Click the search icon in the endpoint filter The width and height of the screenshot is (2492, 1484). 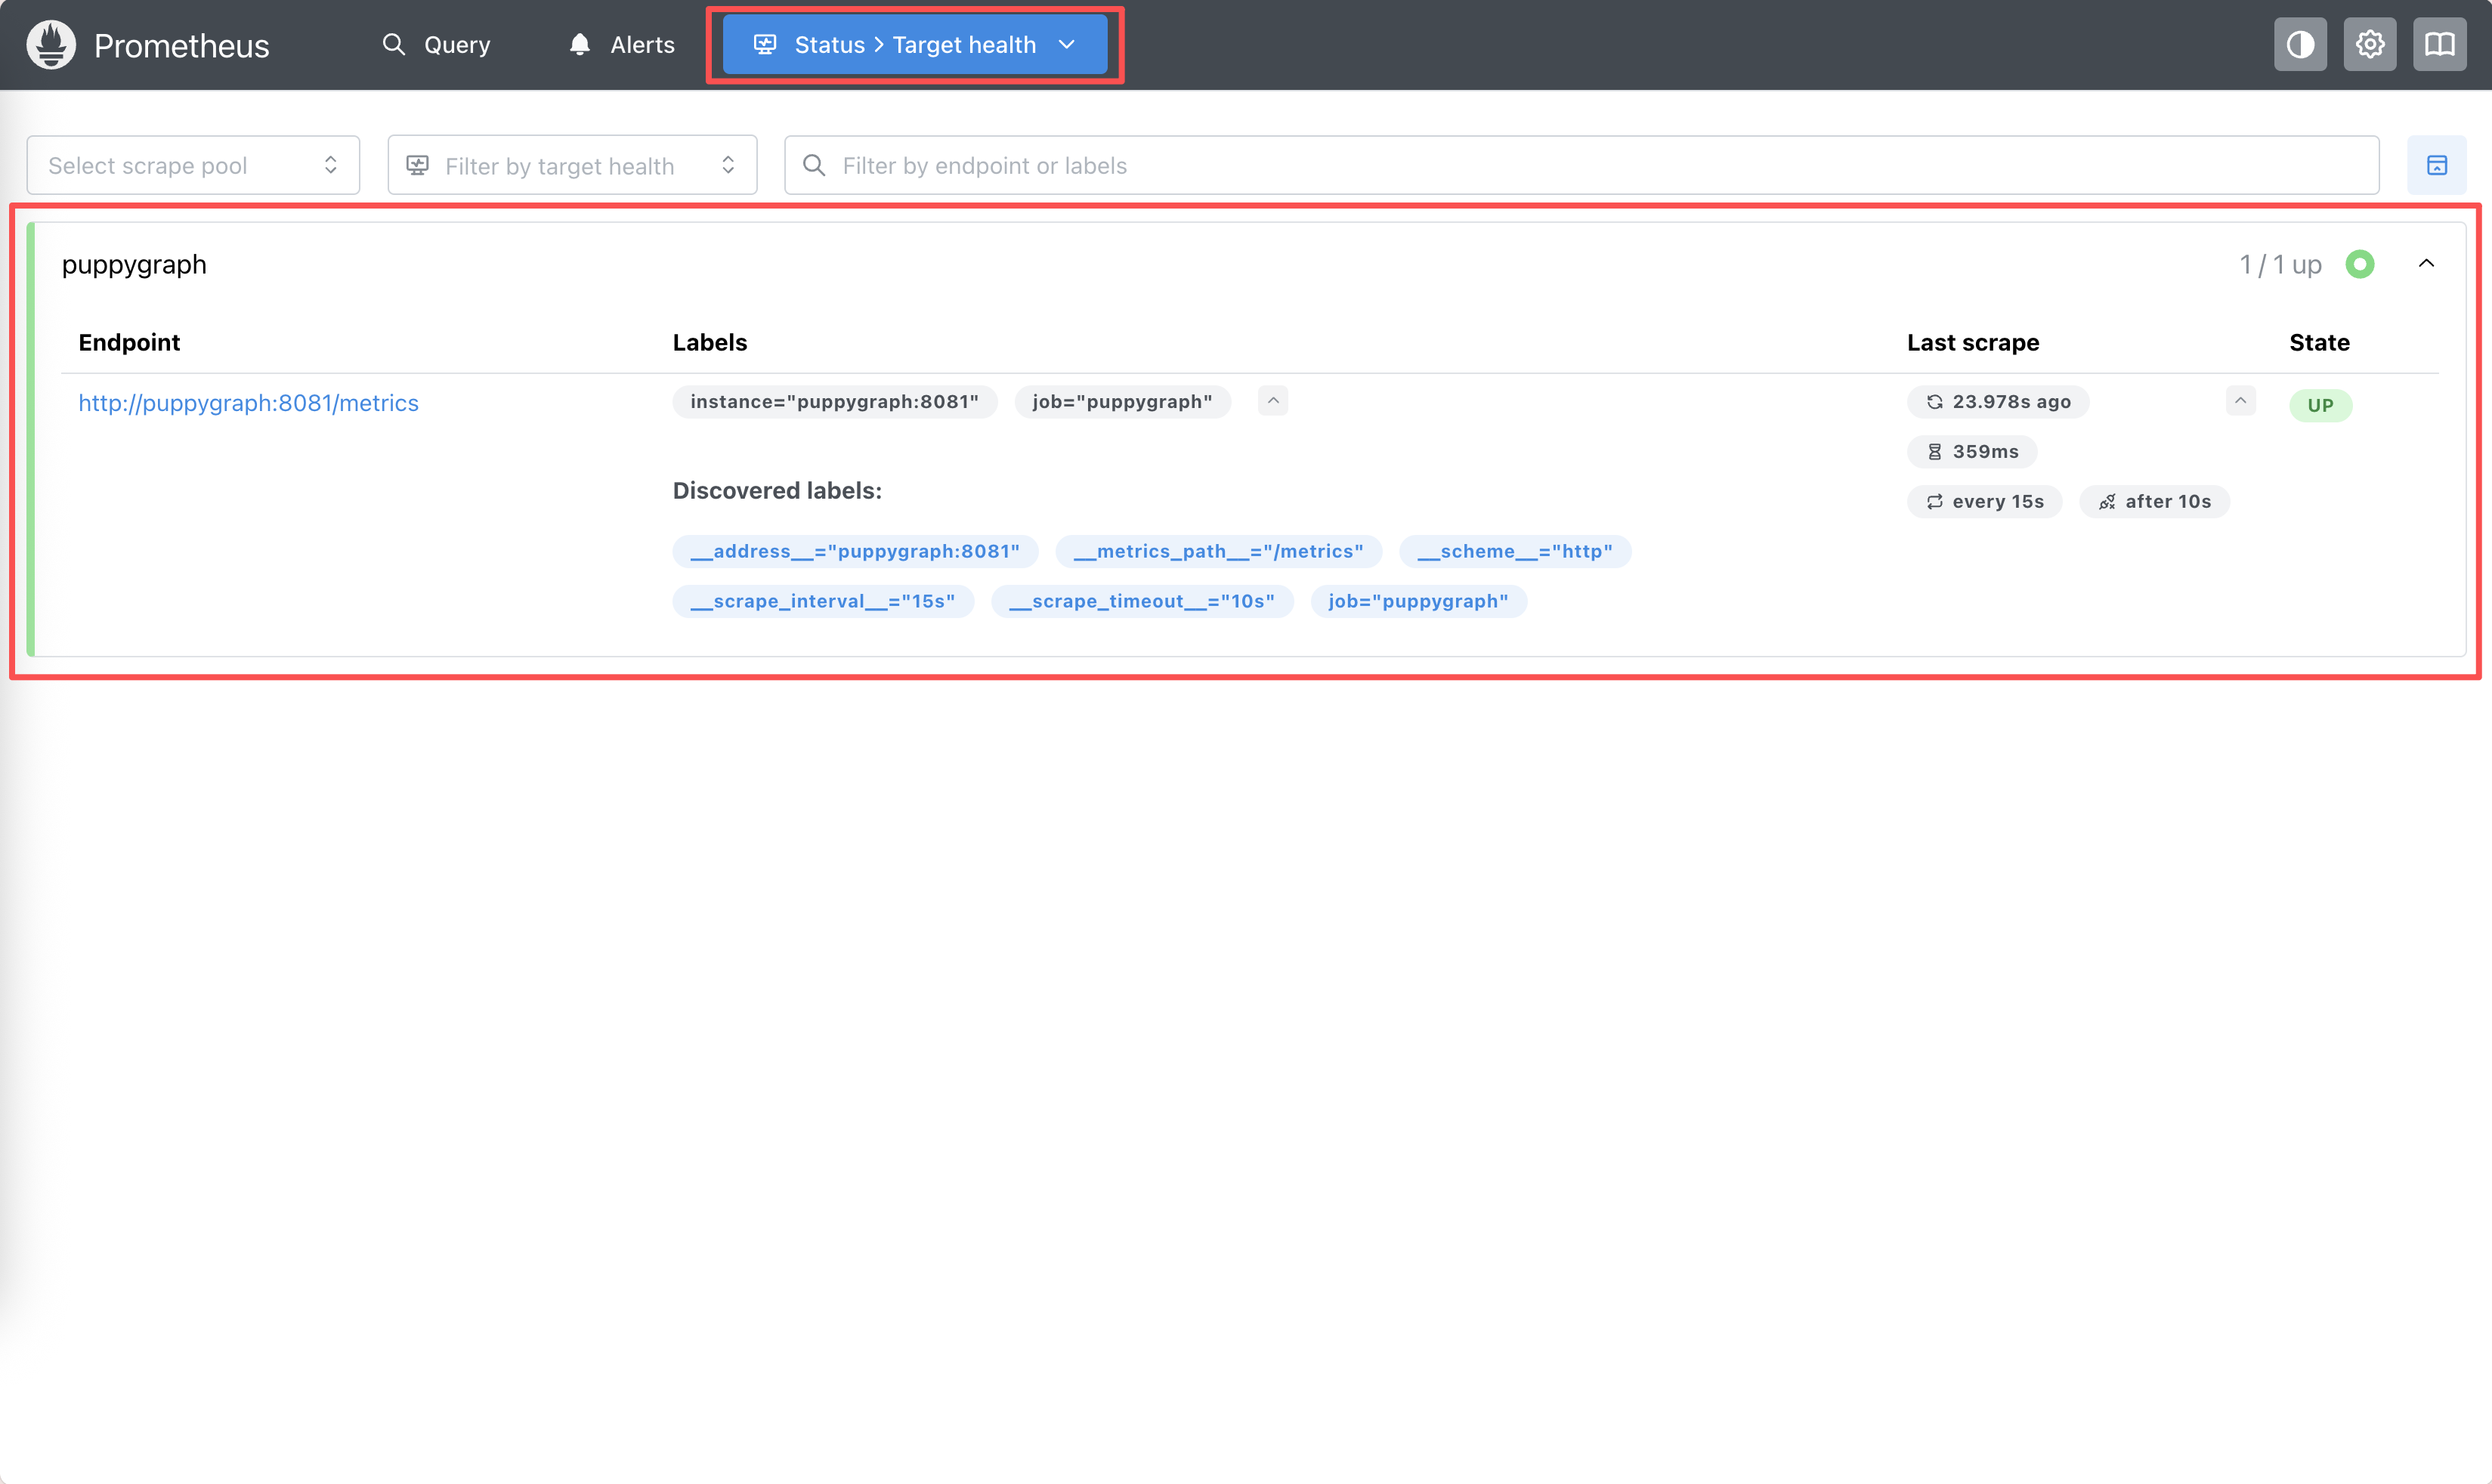point(814,165)
